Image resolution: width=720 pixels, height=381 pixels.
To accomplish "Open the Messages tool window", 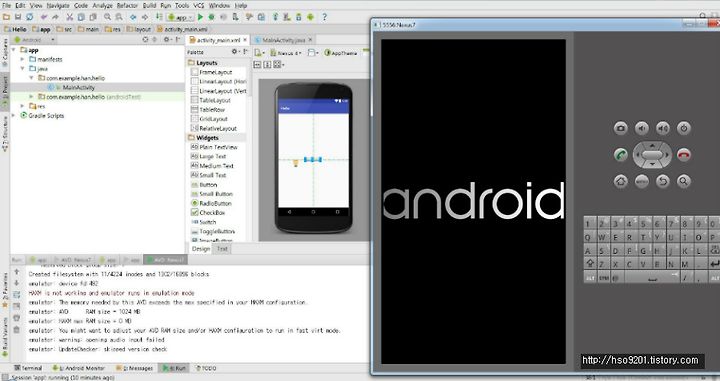I will pos(135,368).
